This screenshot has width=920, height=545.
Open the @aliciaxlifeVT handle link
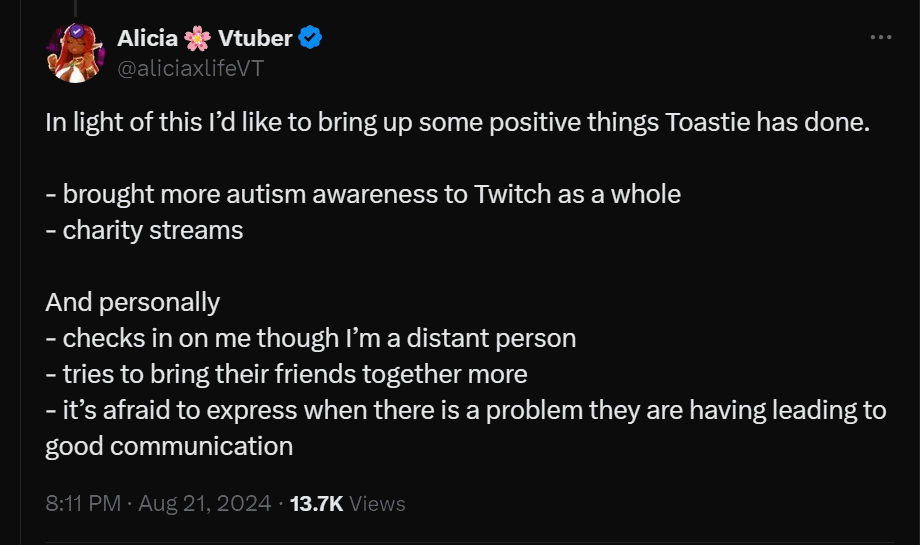point(191,68)
